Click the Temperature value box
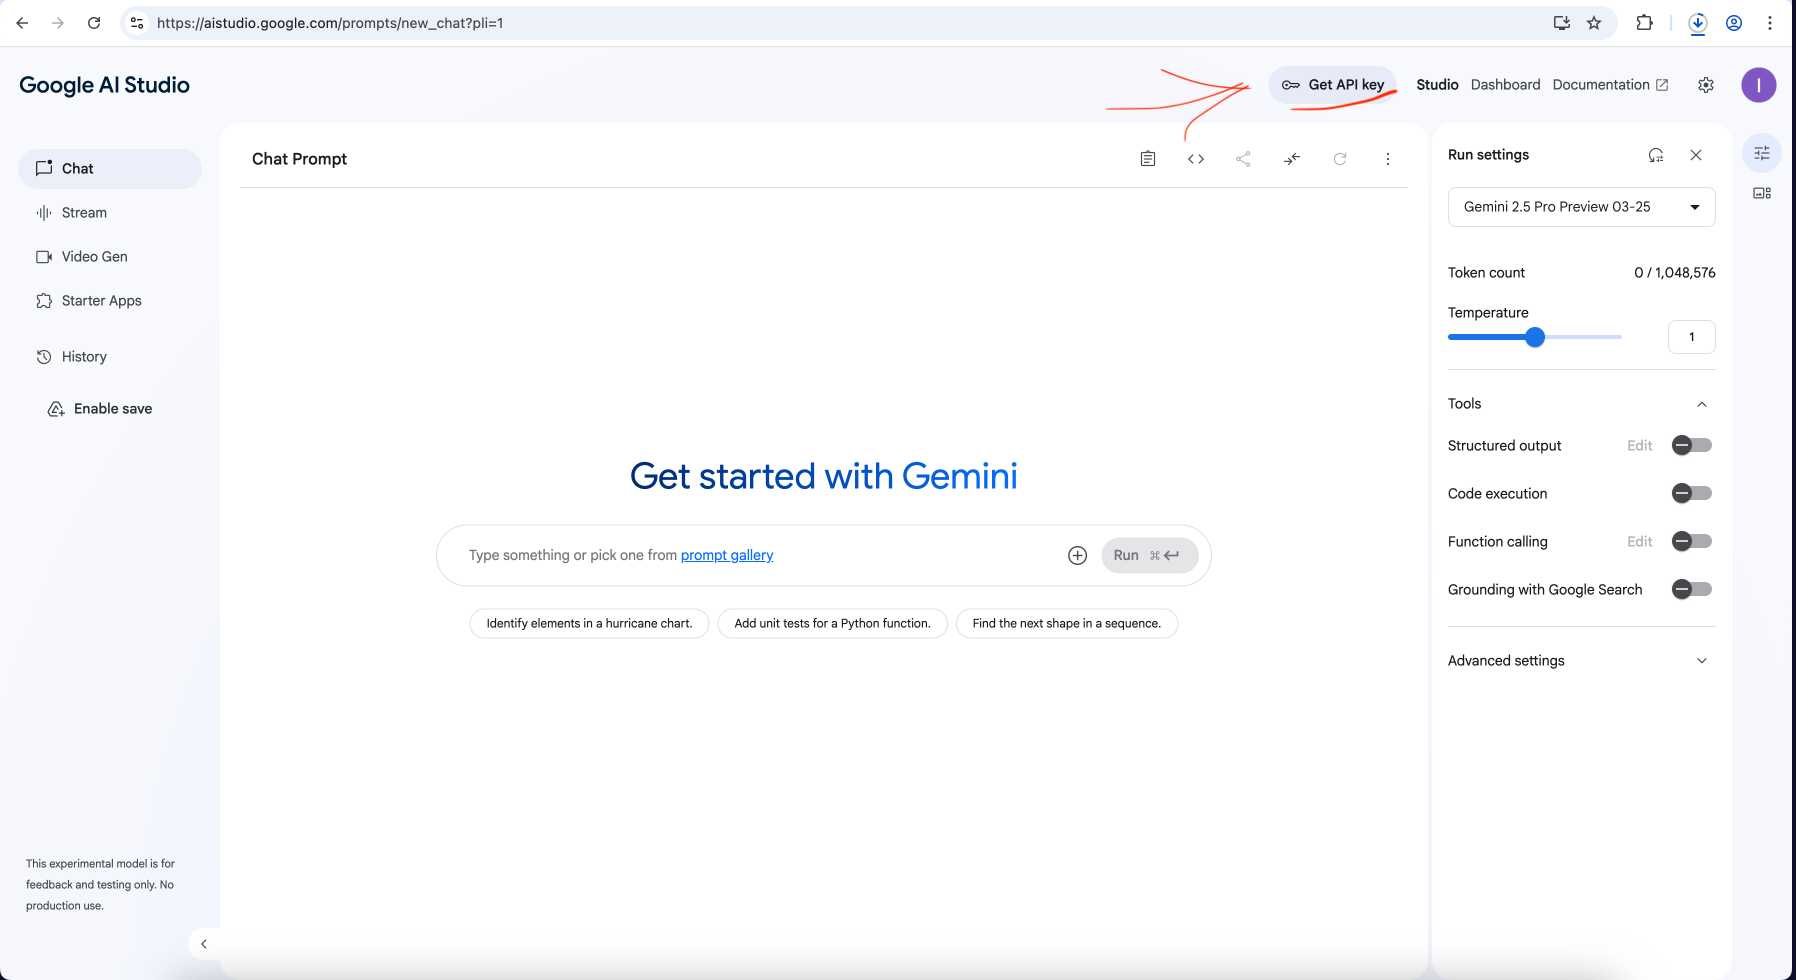 point(1692,337)
